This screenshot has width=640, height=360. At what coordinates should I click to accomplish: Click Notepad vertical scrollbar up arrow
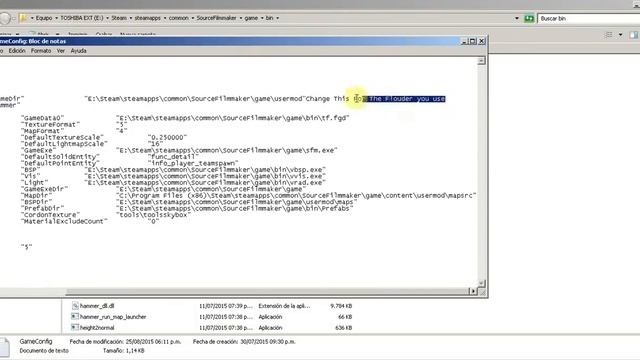tap(482, 61)
